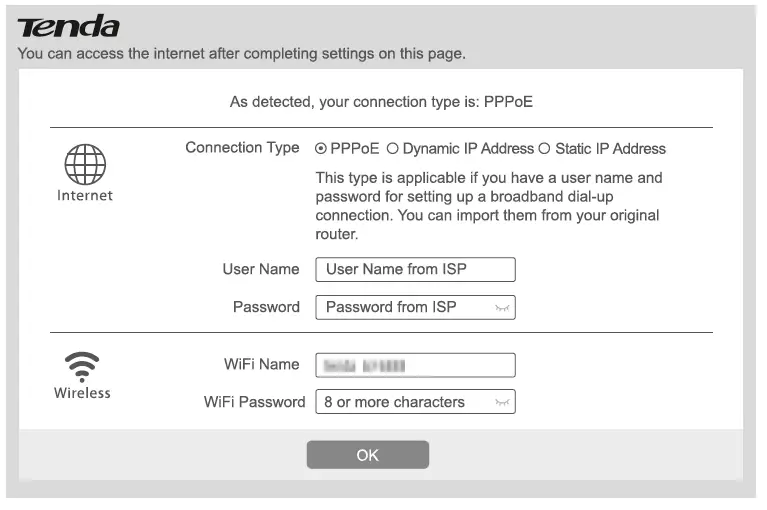The image size is (767, 510).
Task: Reveal WiFi password using eye icon
Action: click(x=503, y=403)
